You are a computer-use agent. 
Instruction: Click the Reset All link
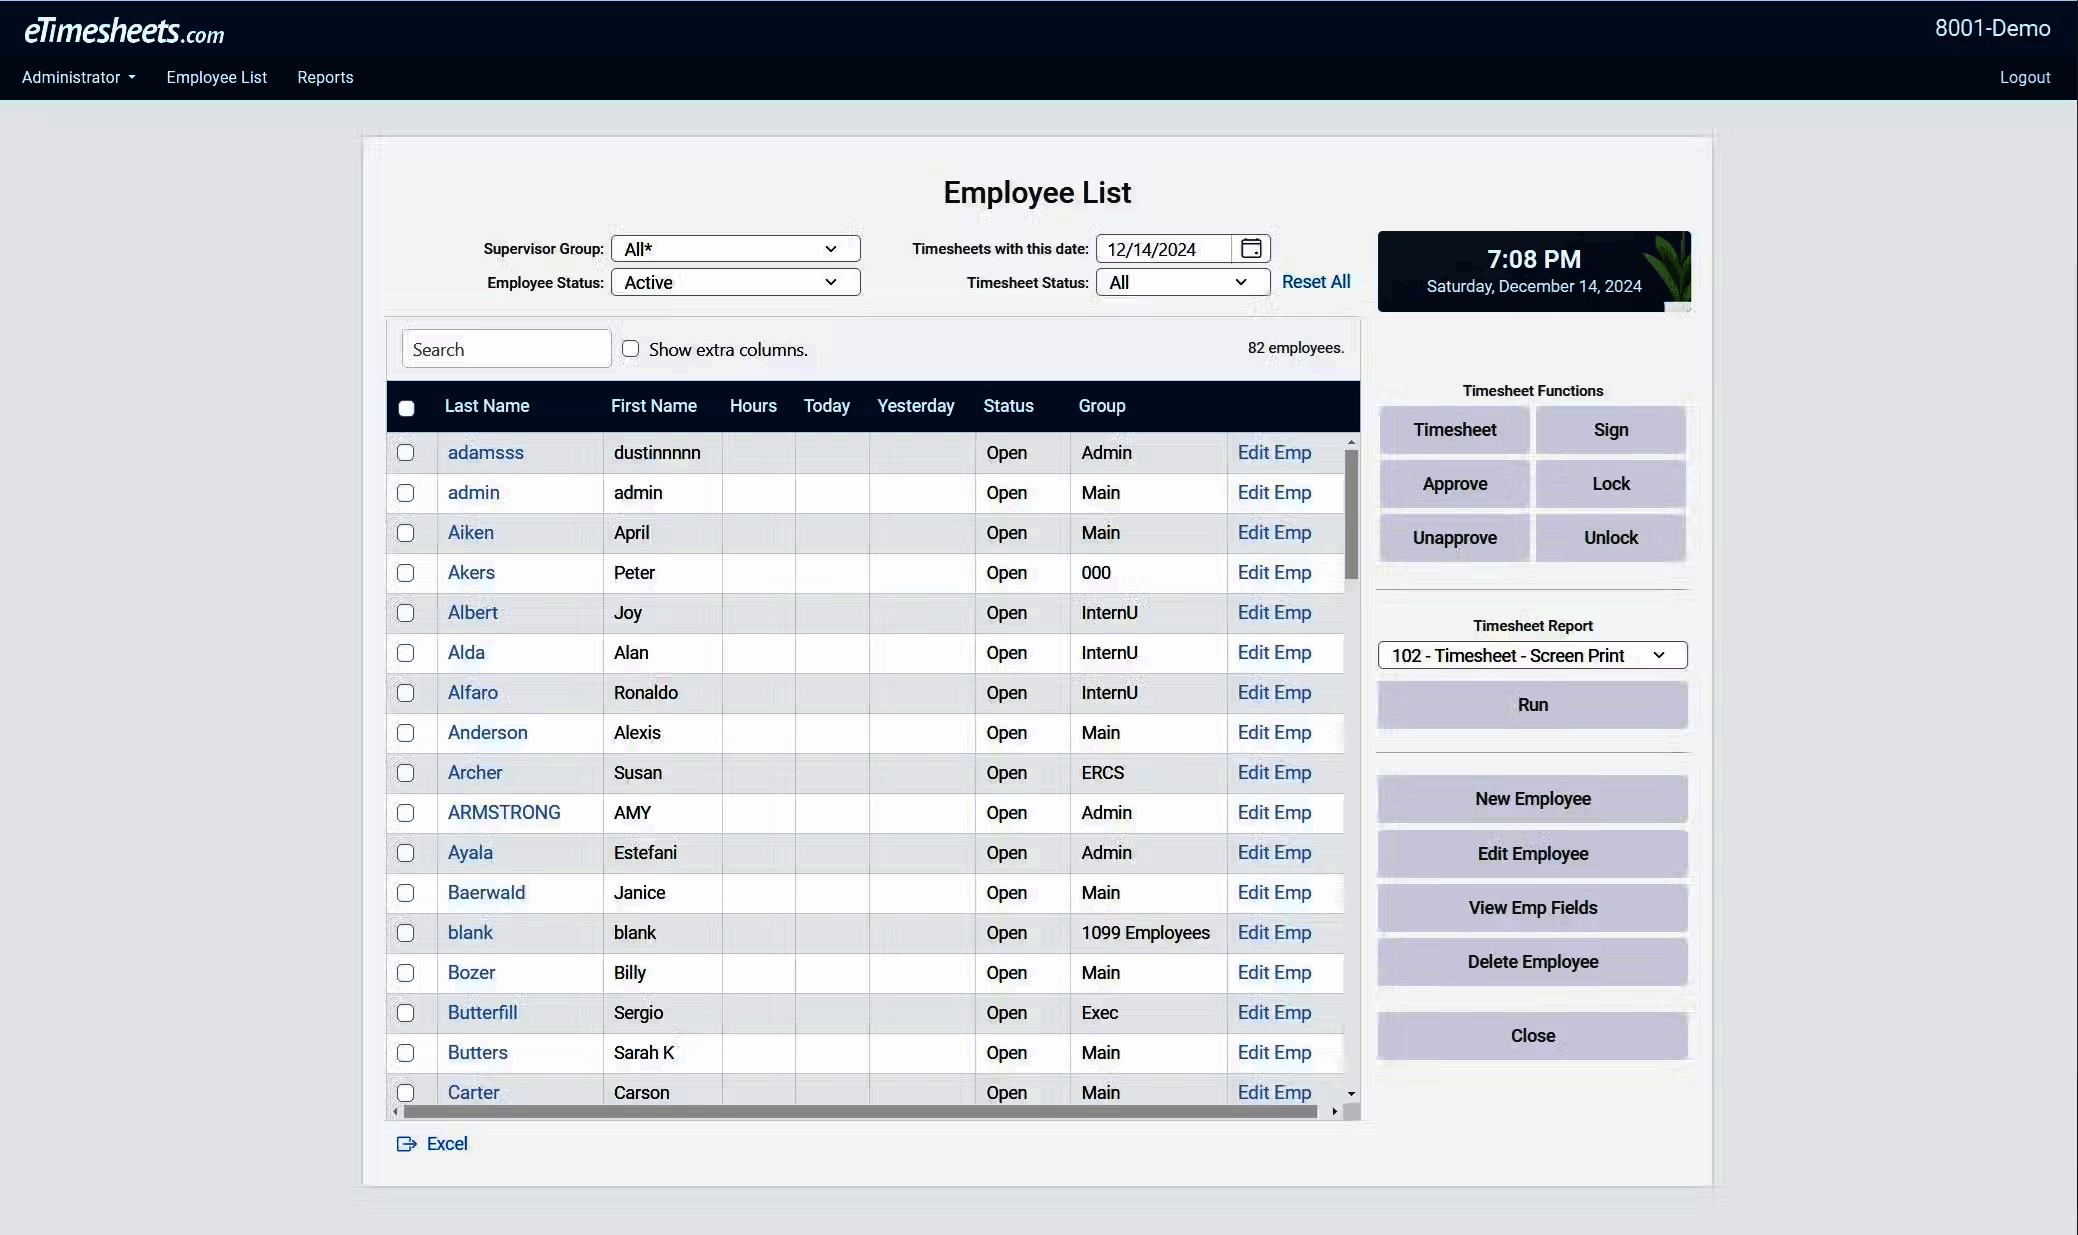coord(1315,282)
